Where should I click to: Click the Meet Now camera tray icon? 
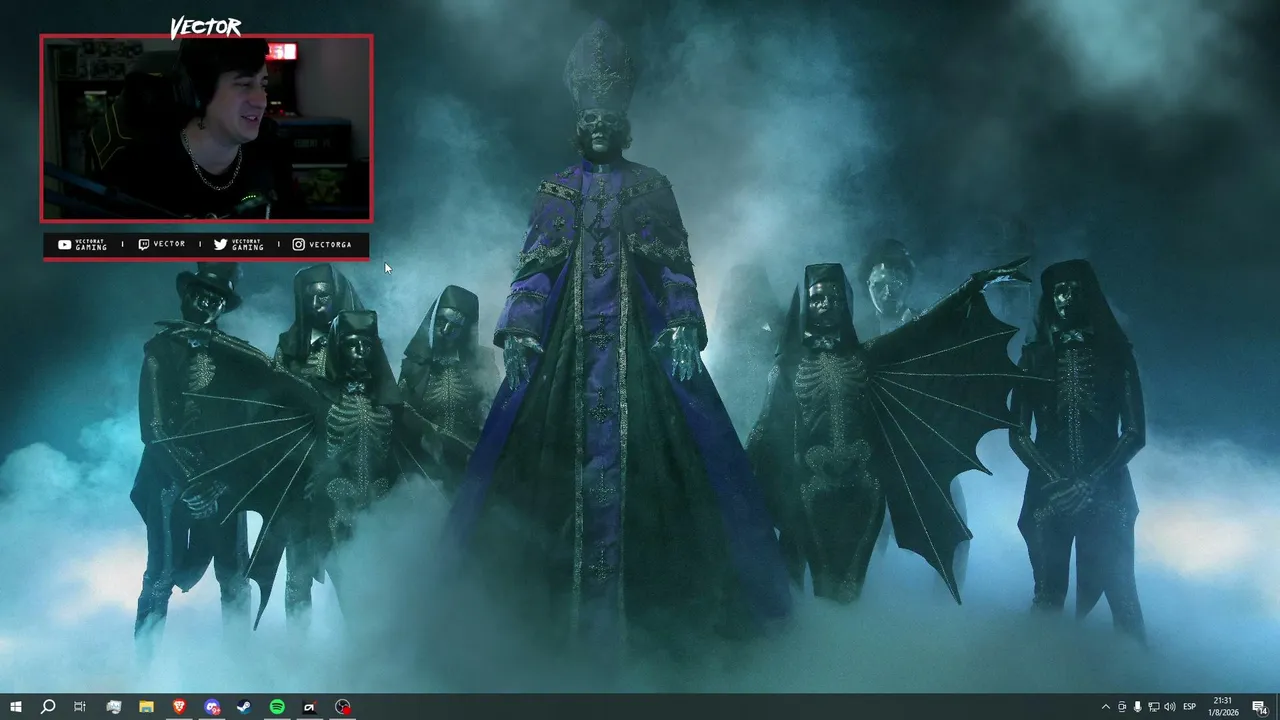tap(1122, 707)
